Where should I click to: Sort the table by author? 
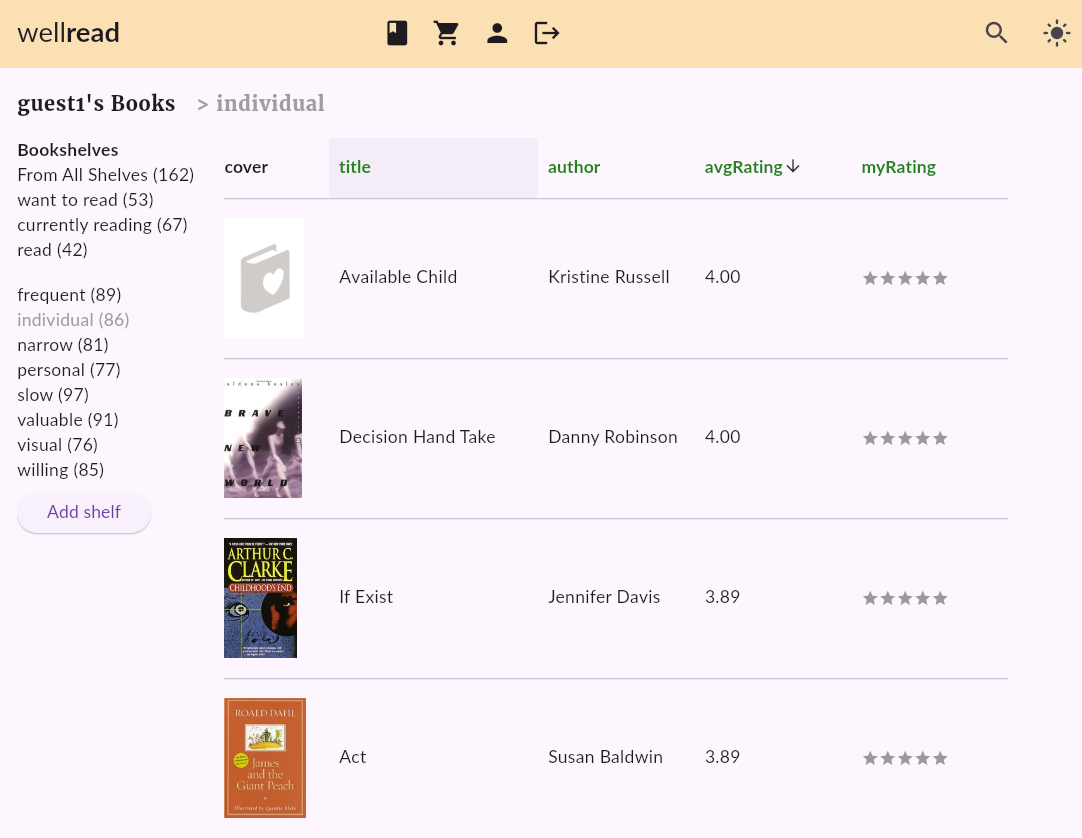point(574,167)
